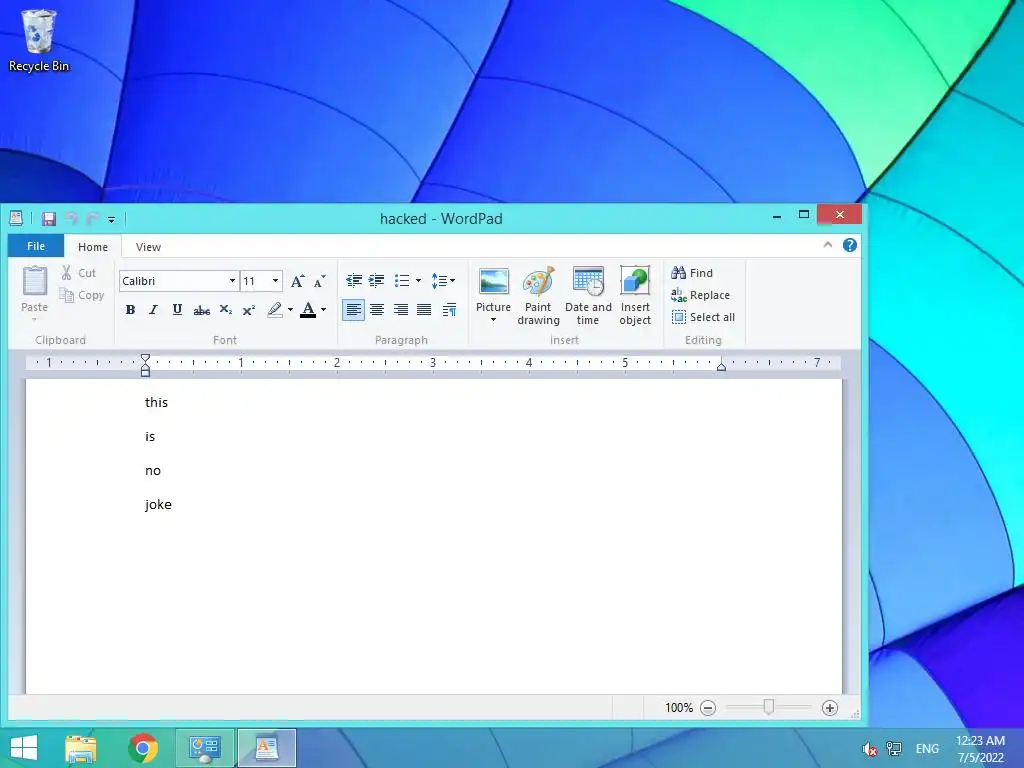Click the zoom in plus button
Viewport: 1024px width, 768px height.
830,708
